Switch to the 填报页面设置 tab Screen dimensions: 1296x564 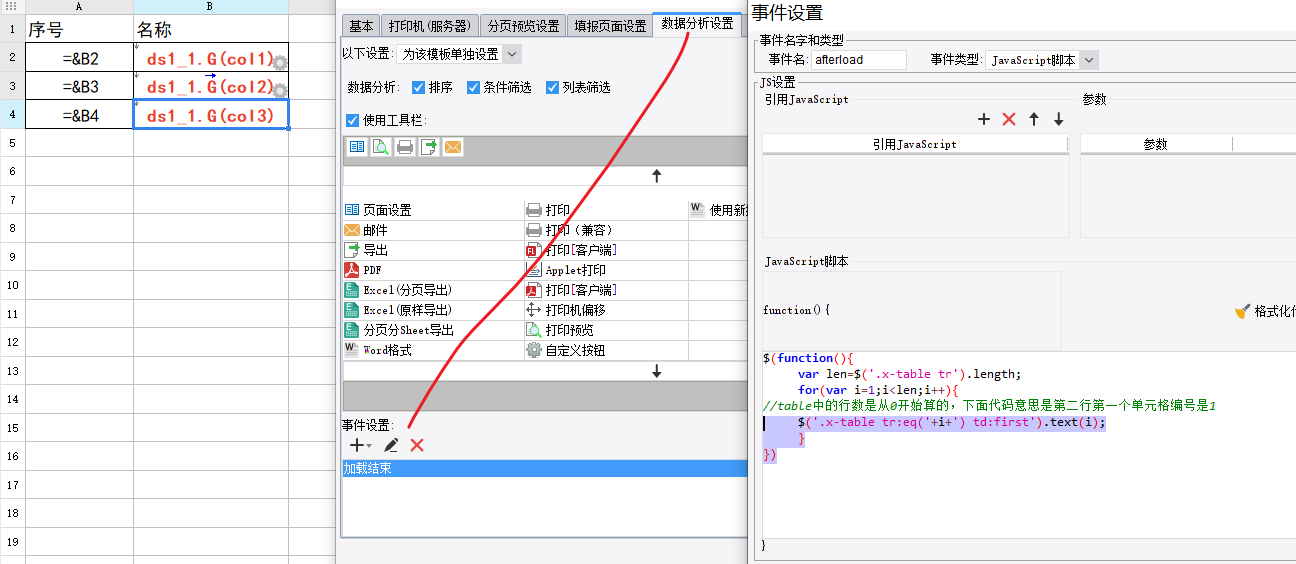[x=609, y=26]
